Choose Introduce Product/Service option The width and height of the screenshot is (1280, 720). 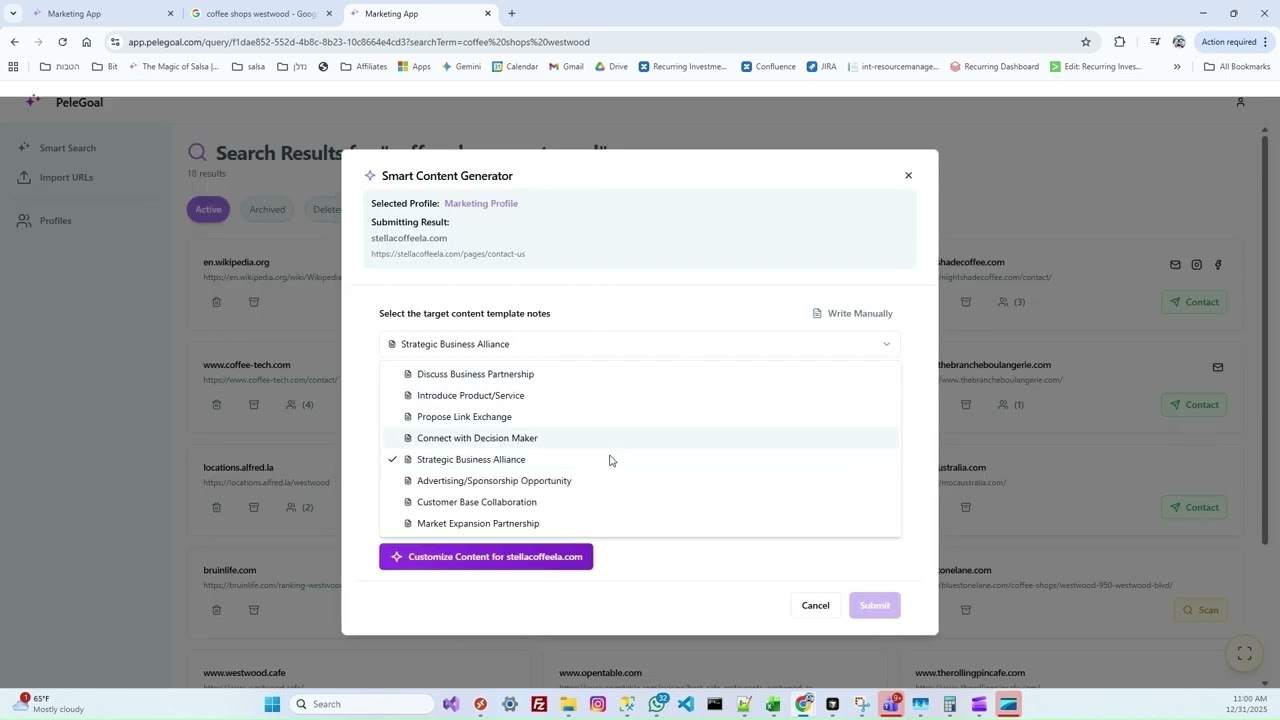point(641,395)
